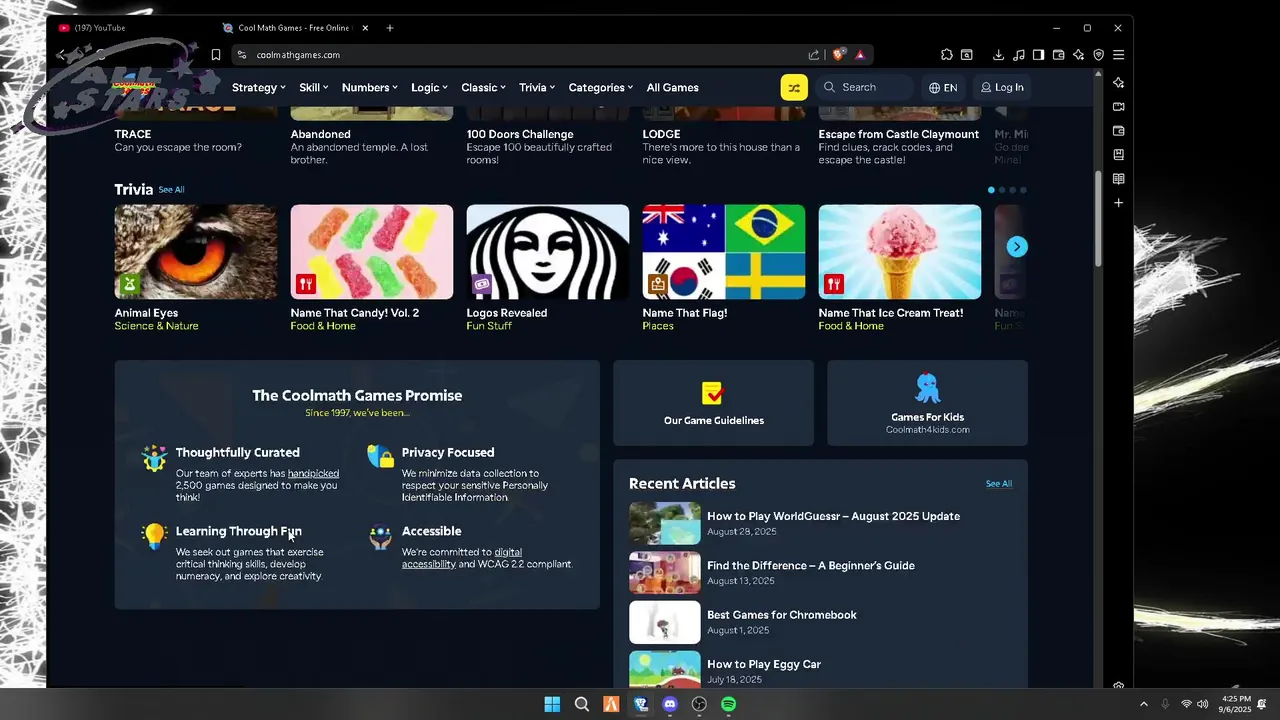Click the Leo AI sparkle toolbar icon
The height and width of the screenshot is (720, 1280).
click(1078, 55)
